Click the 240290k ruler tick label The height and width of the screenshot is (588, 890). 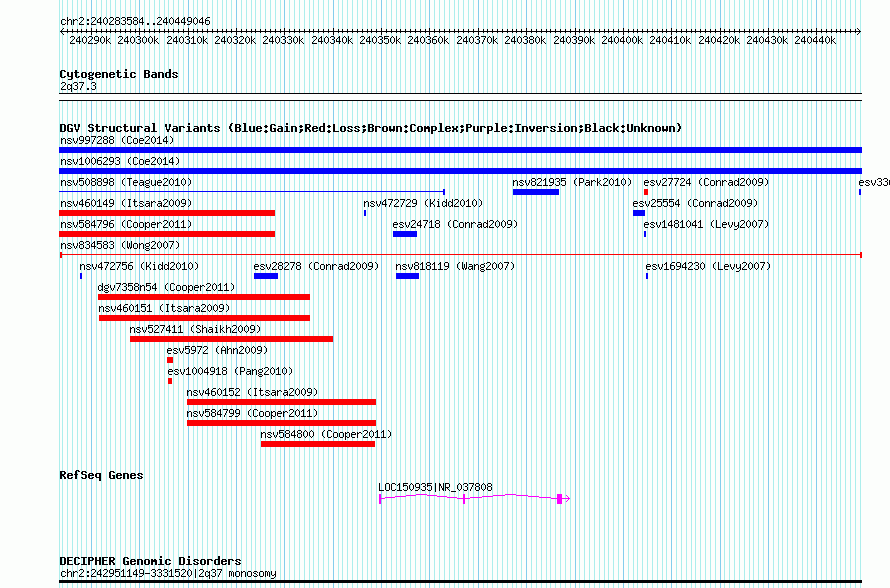(x=90, y=40)
